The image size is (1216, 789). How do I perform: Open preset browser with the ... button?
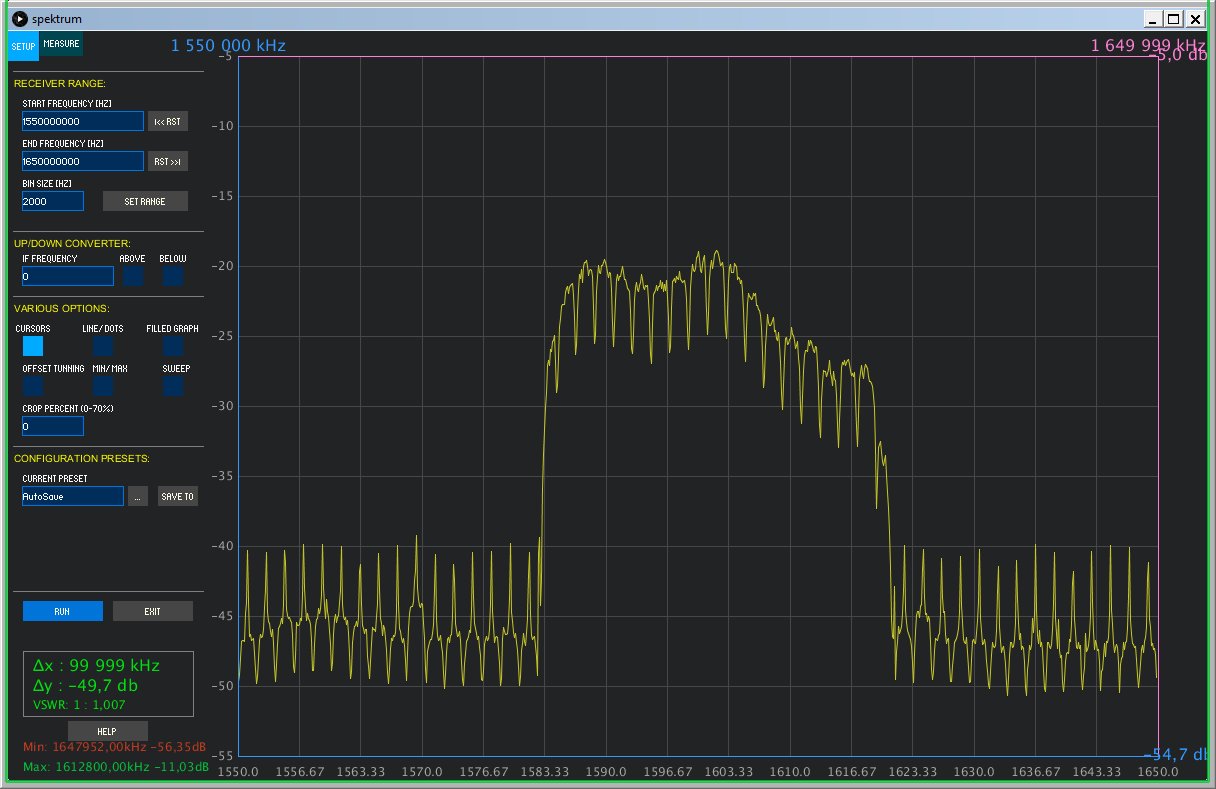coord(138,496)
